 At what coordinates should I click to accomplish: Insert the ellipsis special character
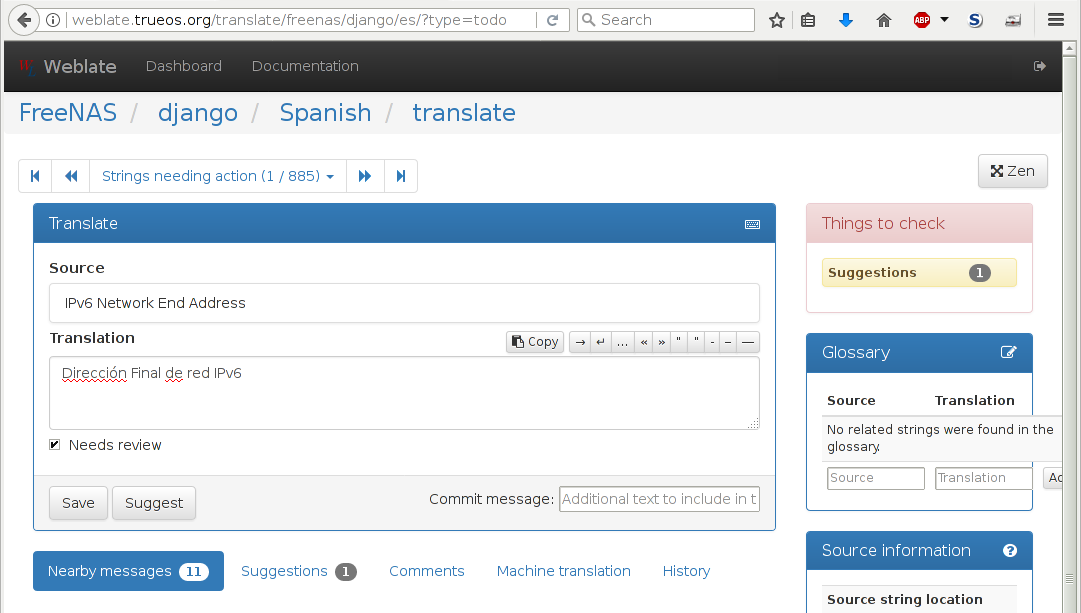click(x=622, y=341)
